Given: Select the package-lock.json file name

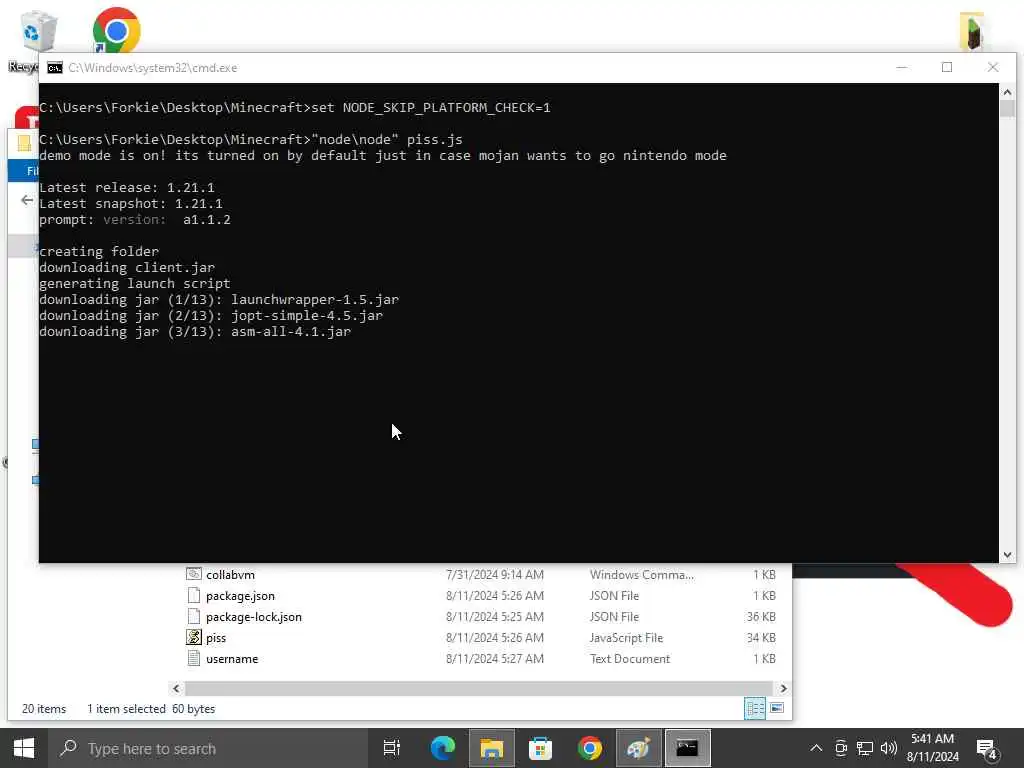Looking at the screenshot, I should click(x=253, y=616).
